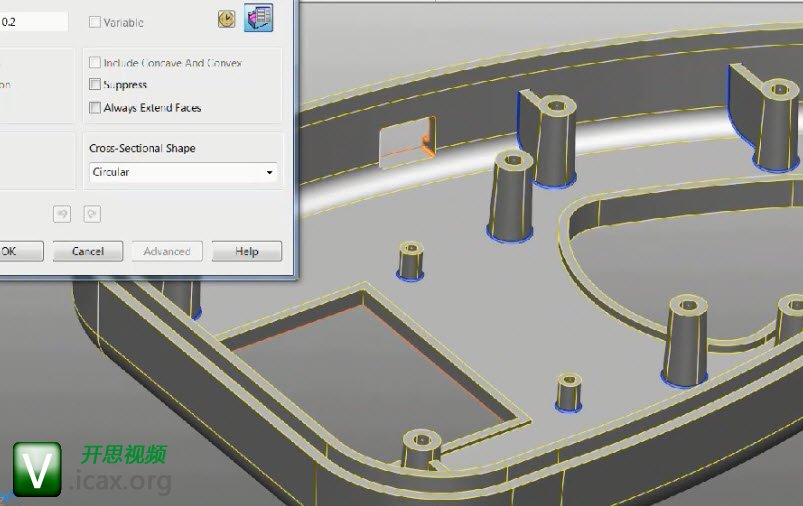Click the Help button
This screenshot has height=506, width=803.
[x=247, y=251]
